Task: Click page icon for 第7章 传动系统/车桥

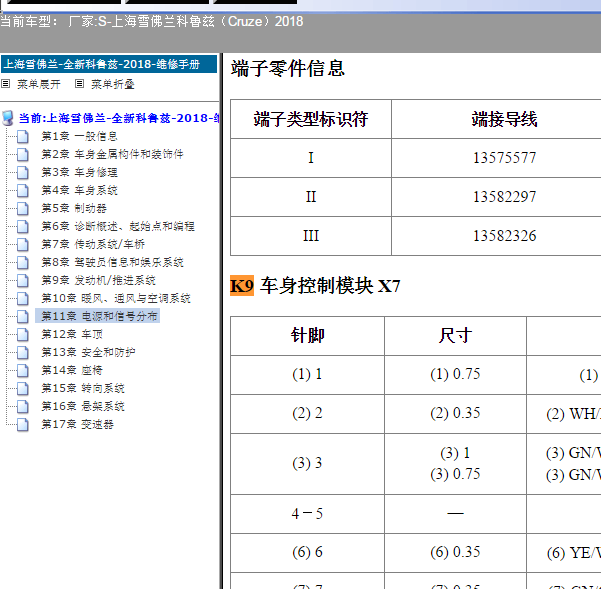Action: (x=23, y=244)
